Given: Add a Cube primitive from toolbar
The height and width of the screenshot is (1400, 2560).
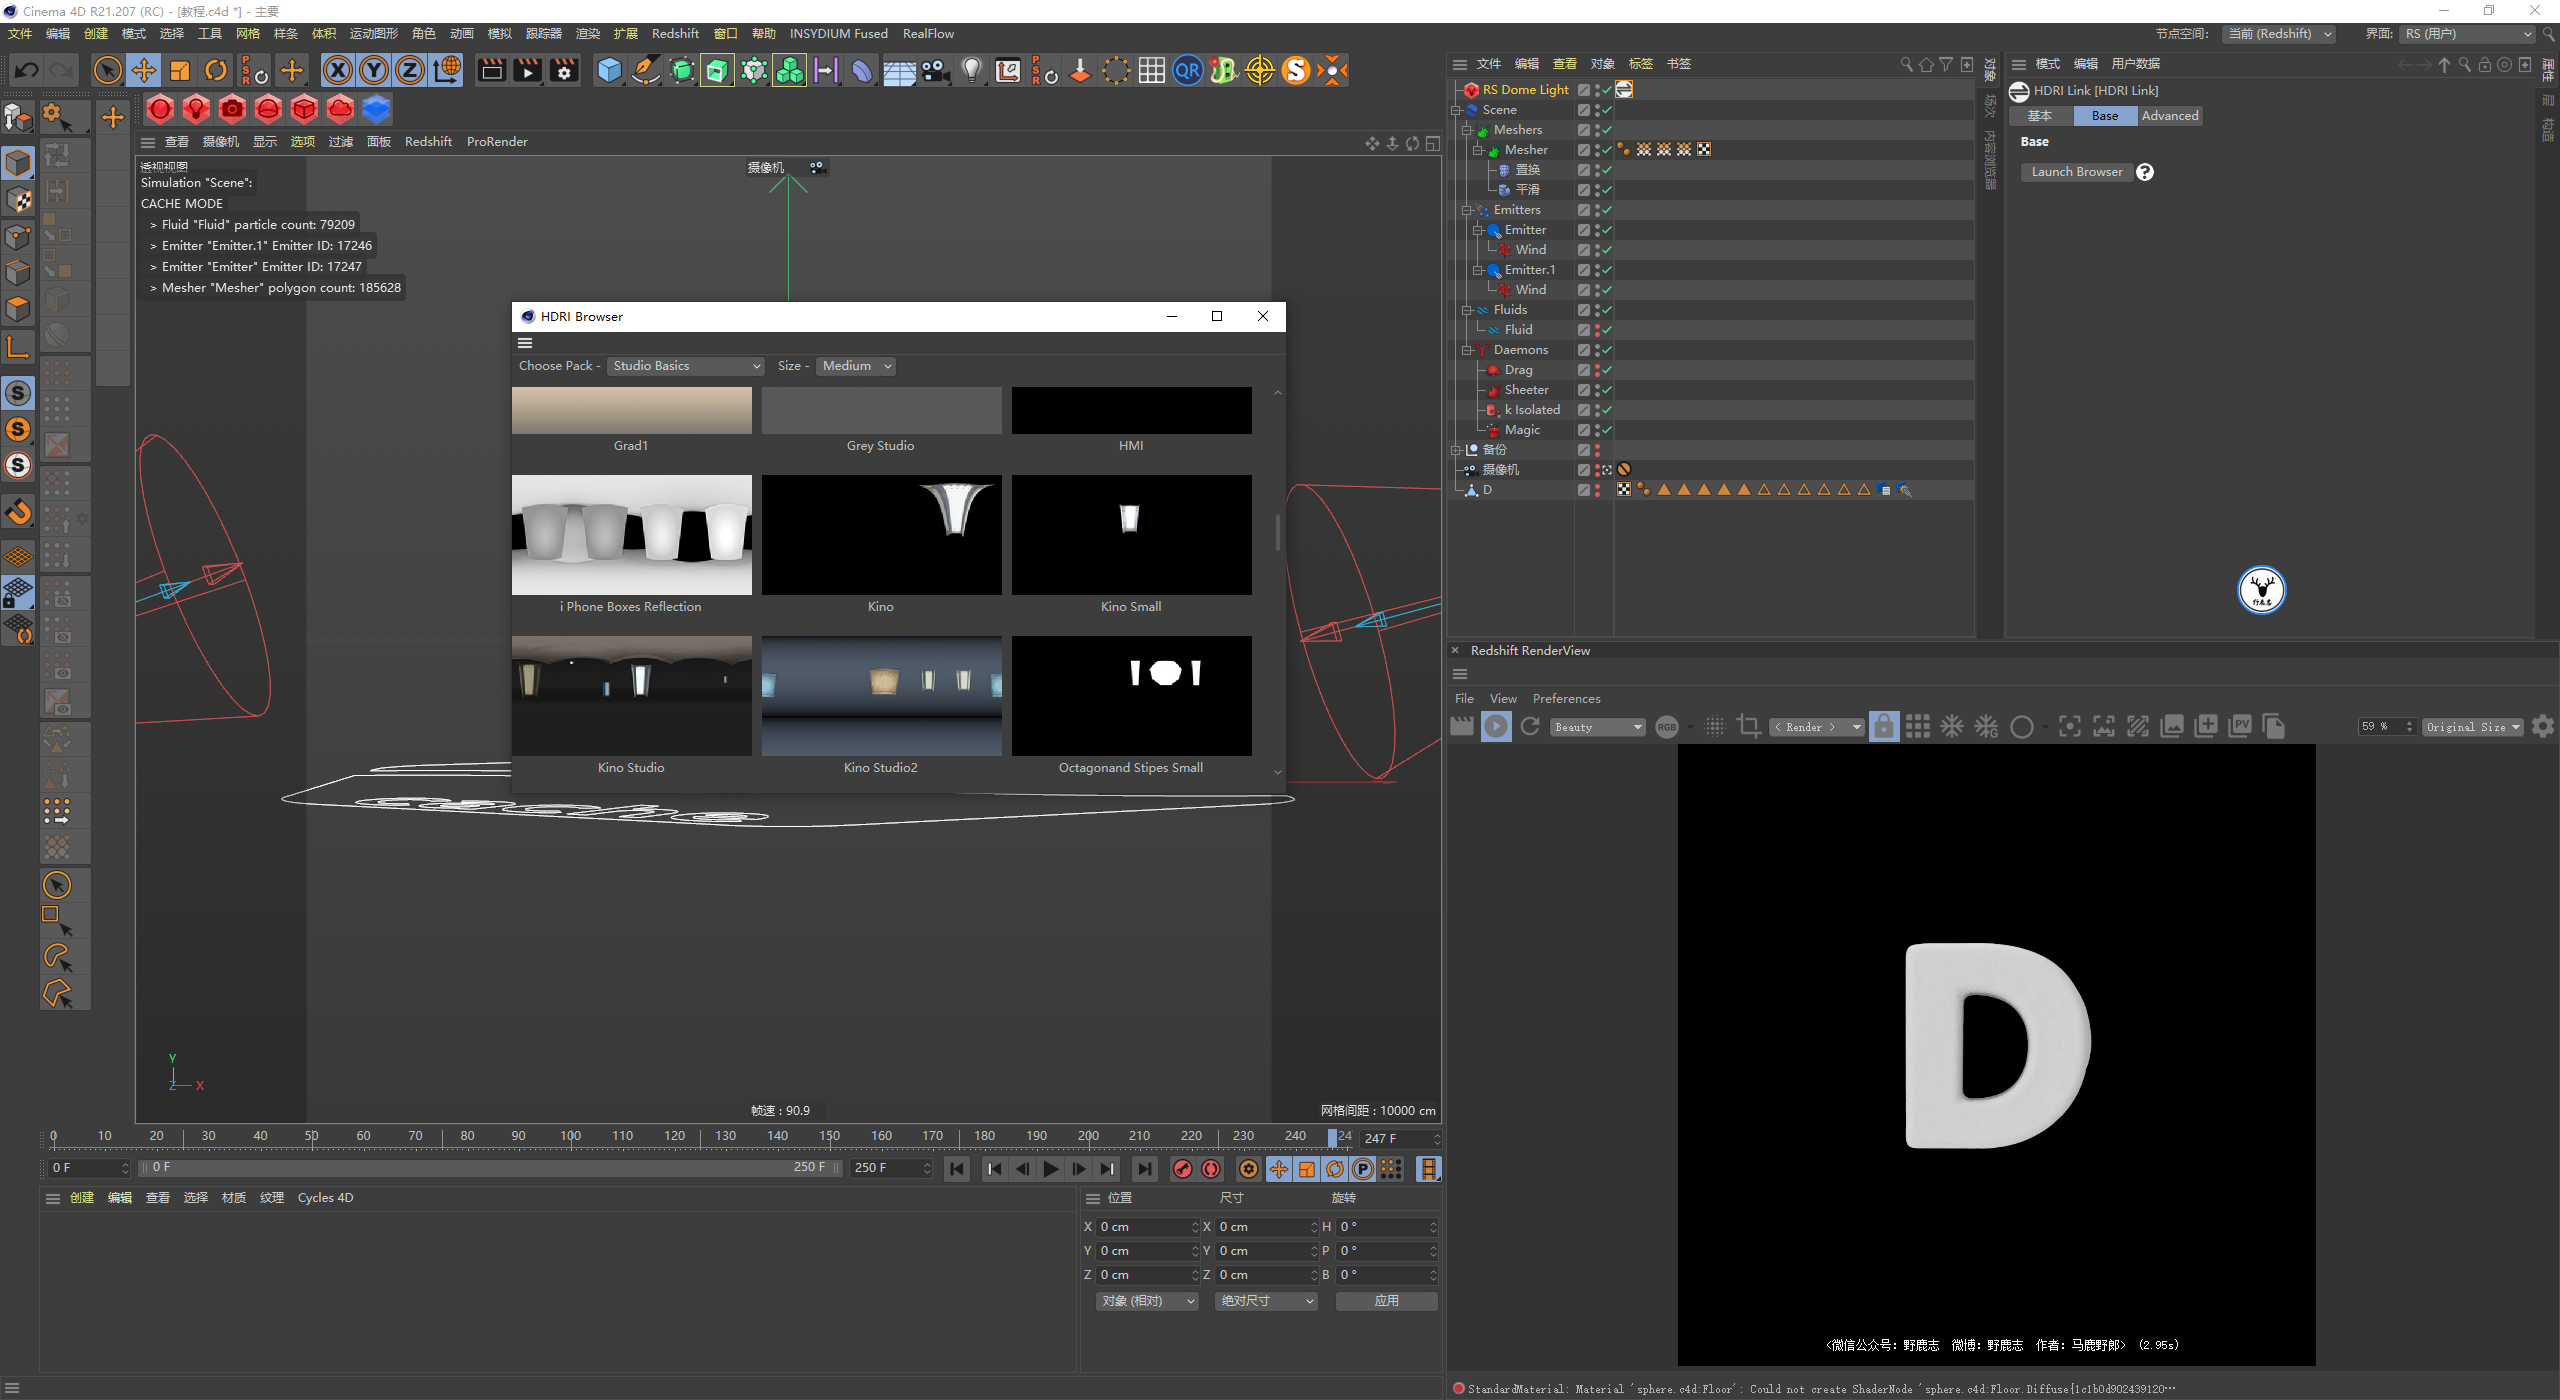Looking at the screenshot, I should coord(609,70).
